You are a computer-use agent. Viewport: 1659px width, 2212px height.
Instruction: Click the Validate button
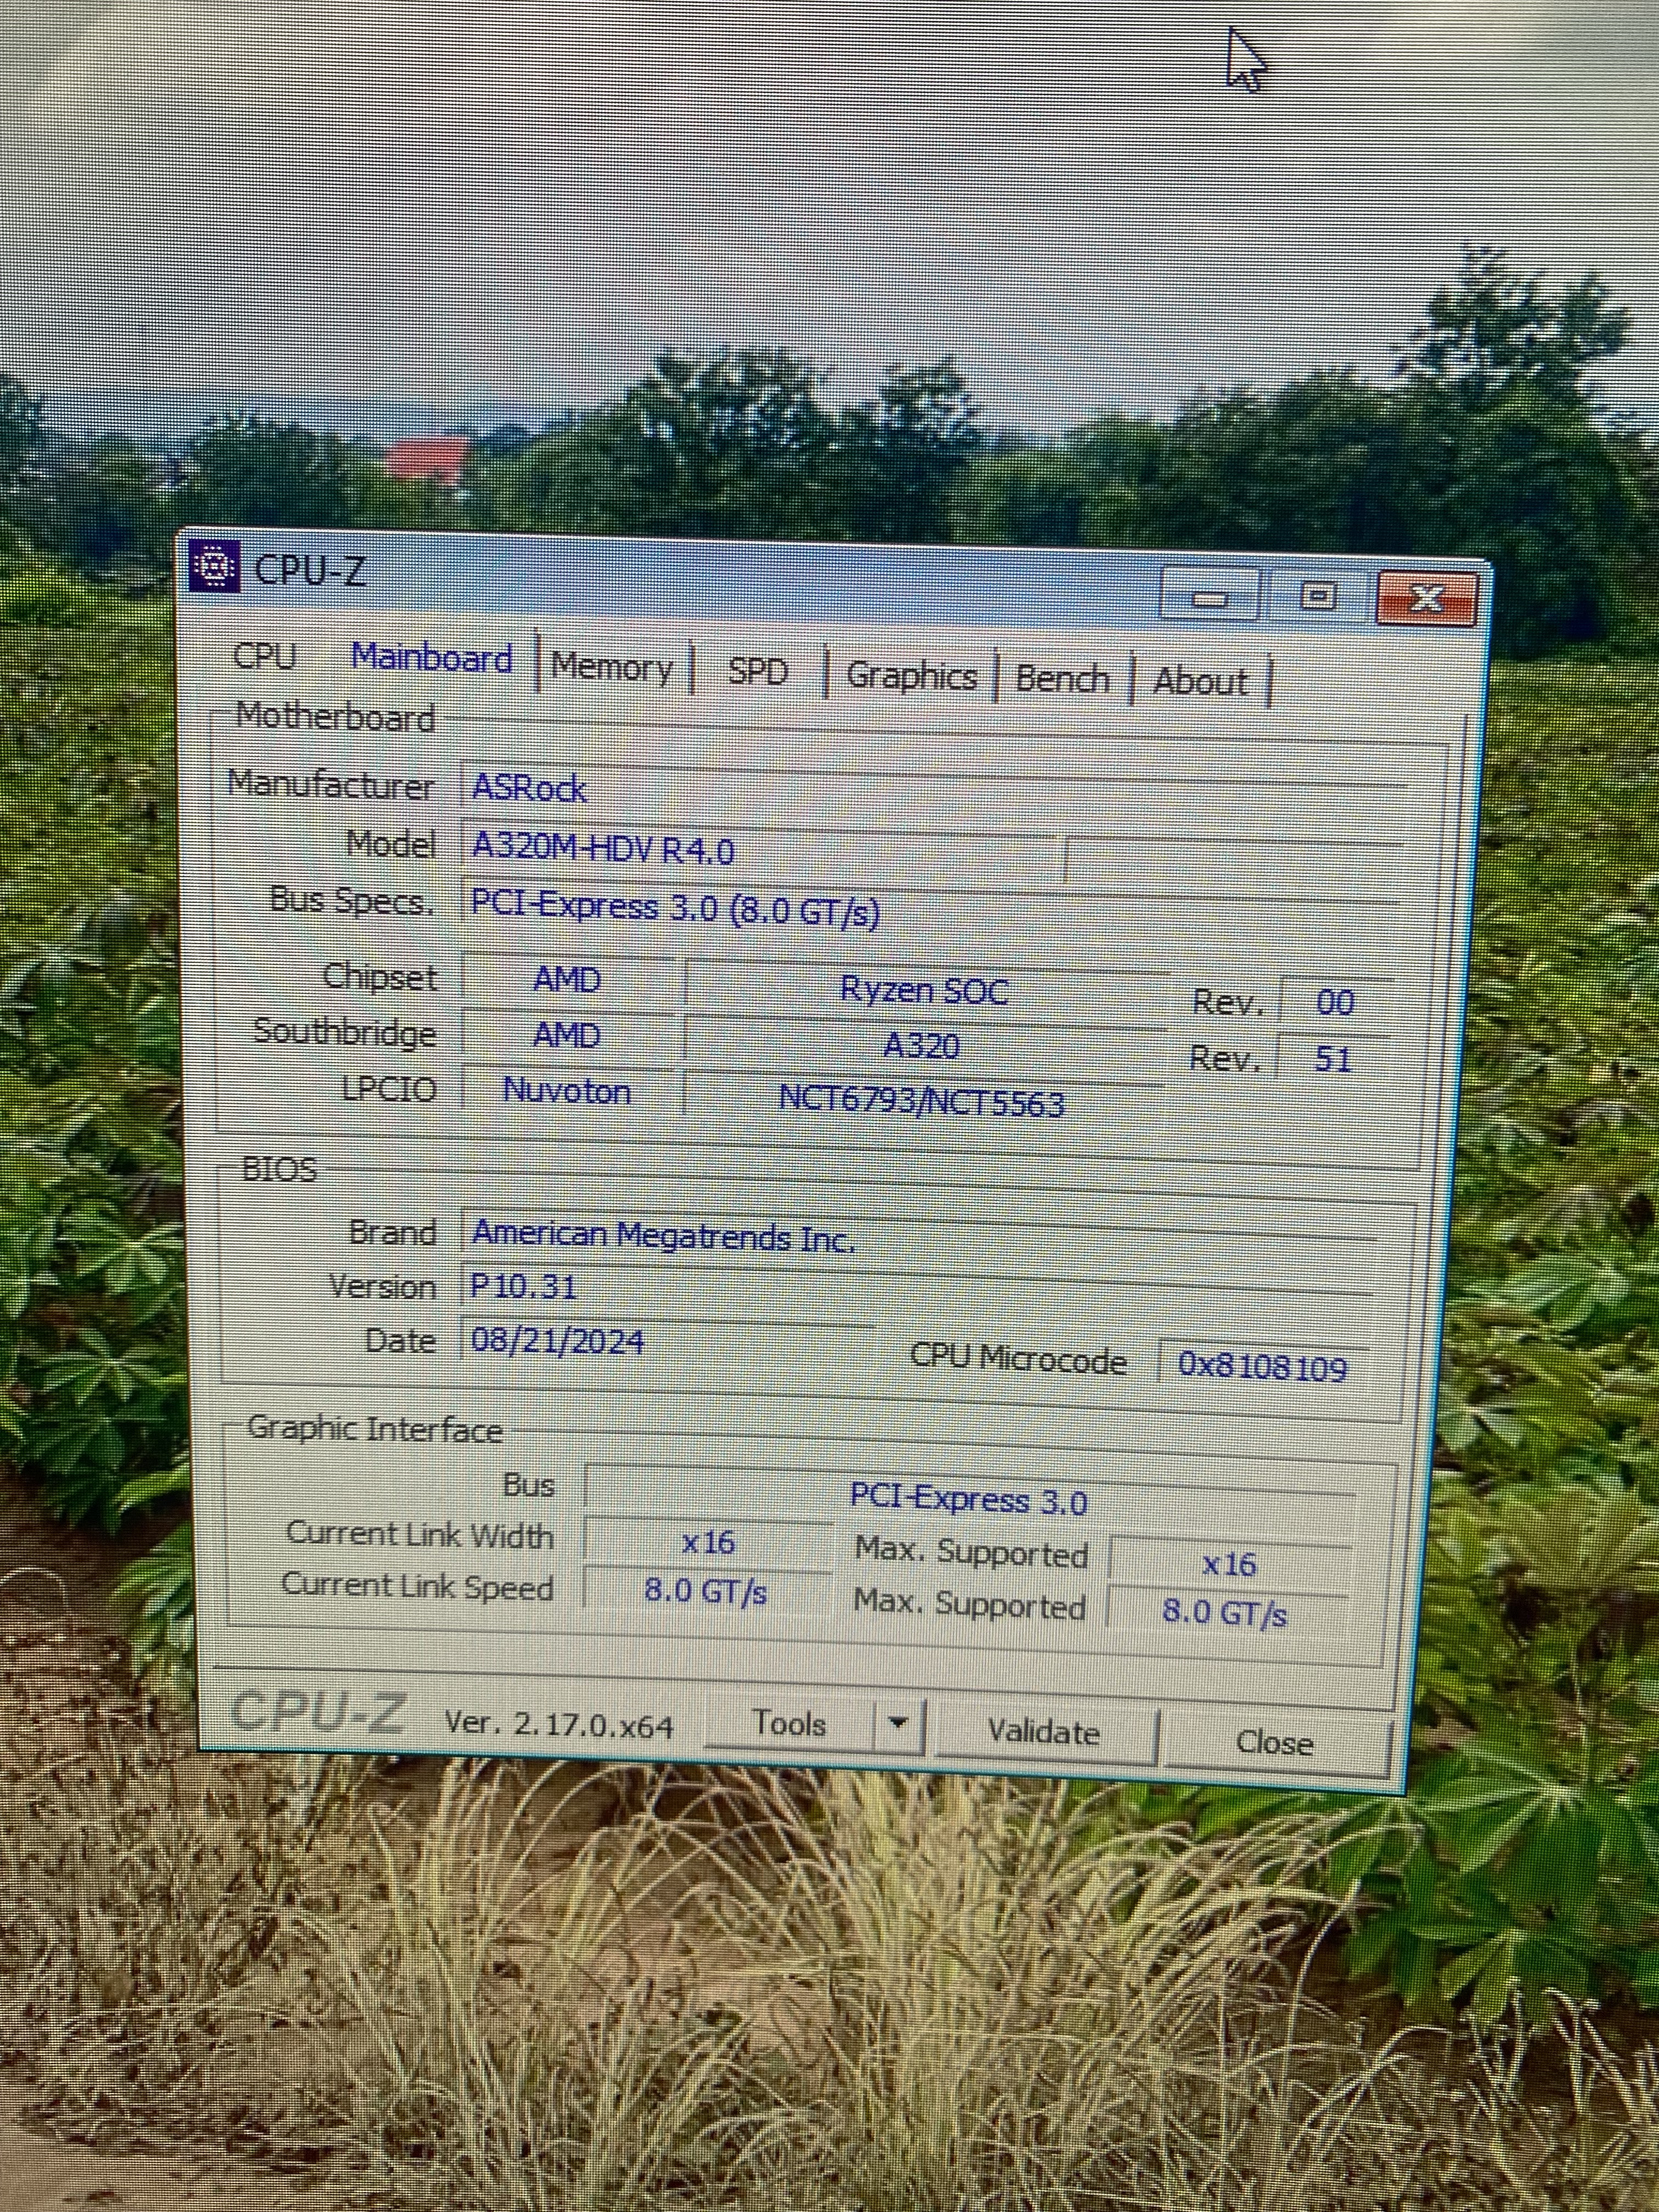1044,1732
